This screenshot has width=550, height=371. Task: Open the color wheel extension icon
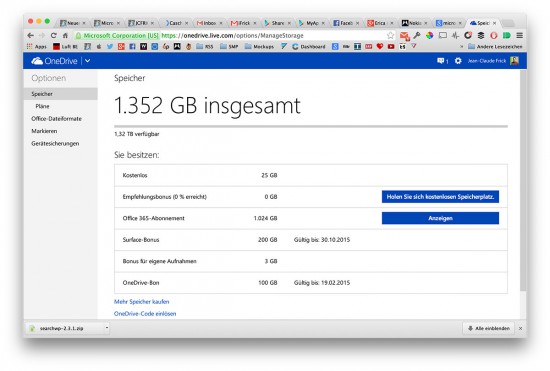(429, 35)
